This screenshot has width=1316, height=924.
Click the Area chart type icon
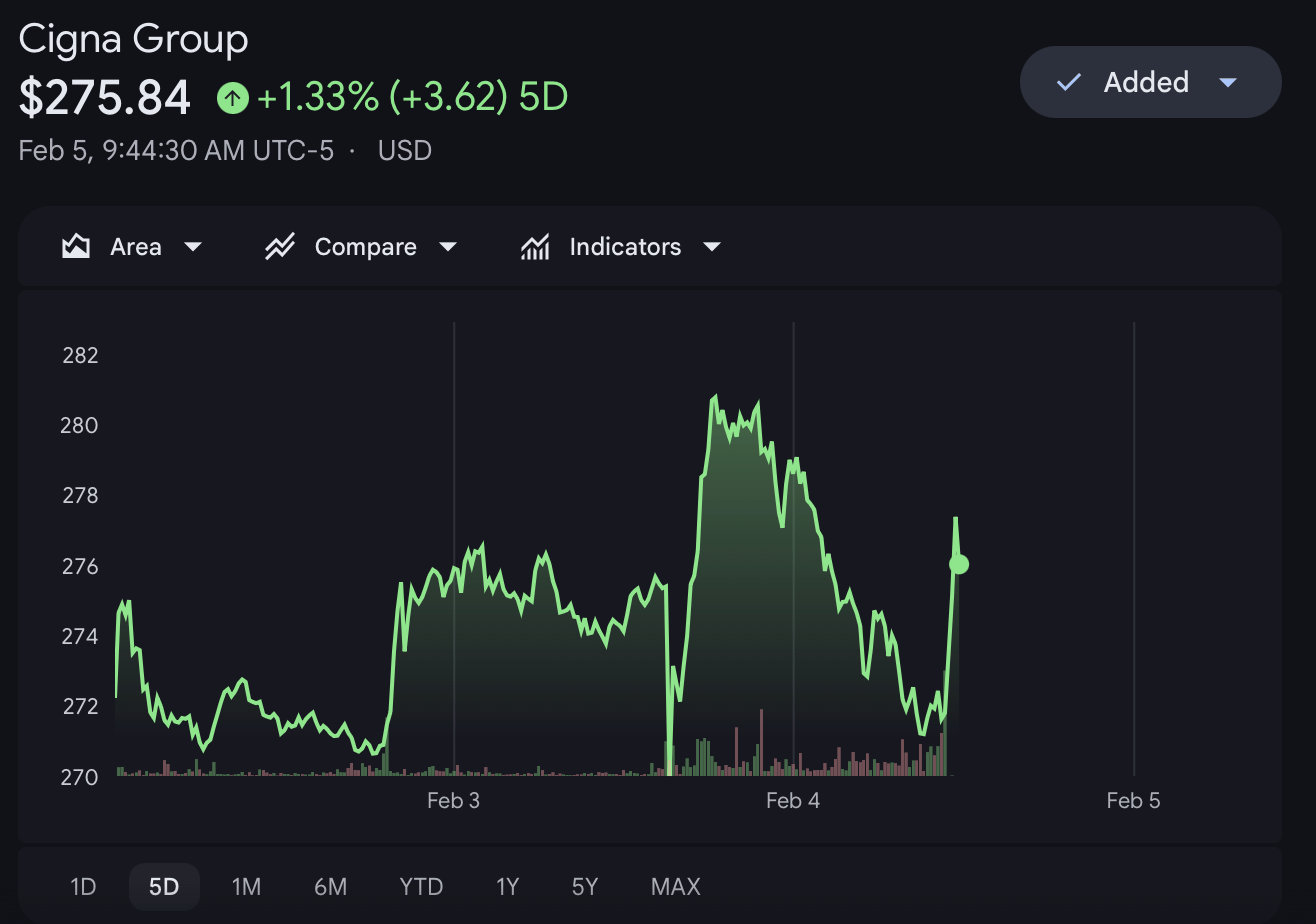pyautogui.click(x=76, y=246)
